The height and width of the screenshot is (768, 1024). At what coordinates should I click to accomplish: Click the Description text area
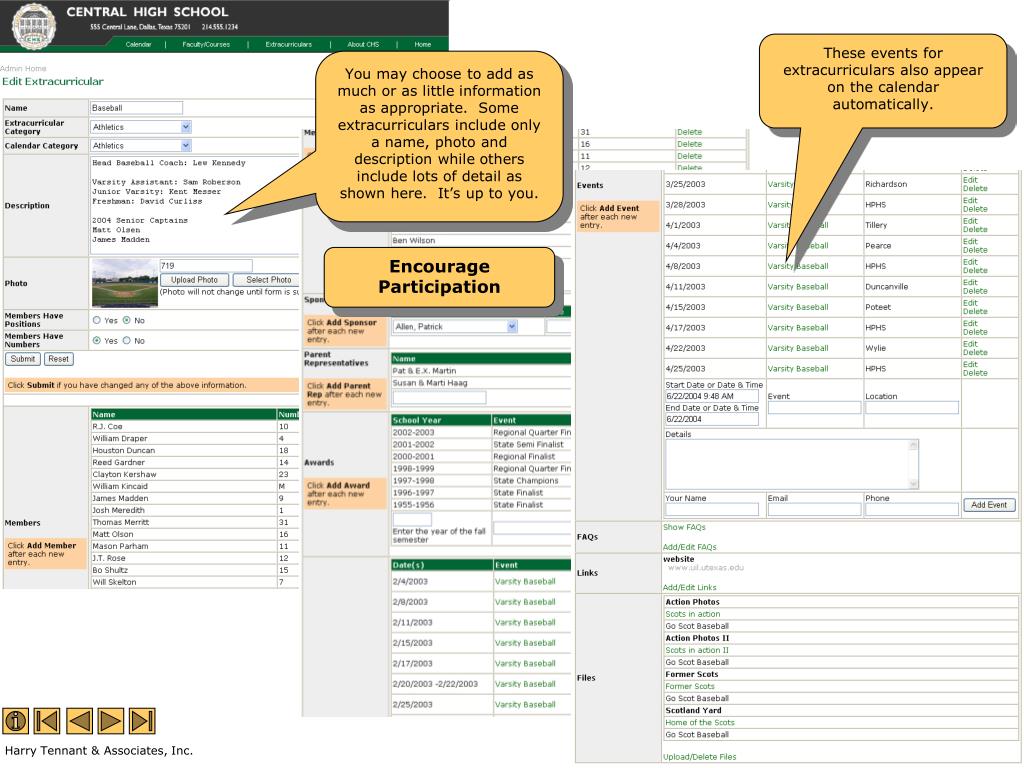pos(196,206)
